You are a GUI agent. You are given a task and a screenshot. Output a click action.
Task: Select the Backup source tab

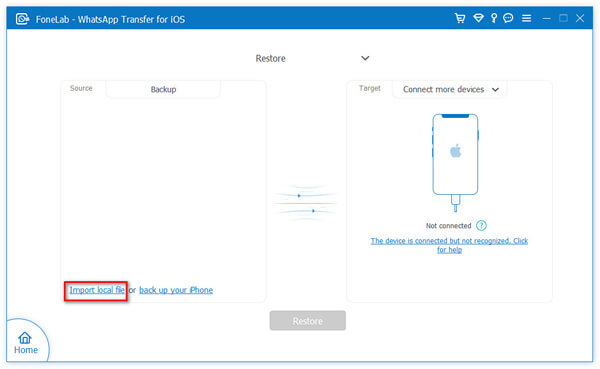click(x=163, y=90)
